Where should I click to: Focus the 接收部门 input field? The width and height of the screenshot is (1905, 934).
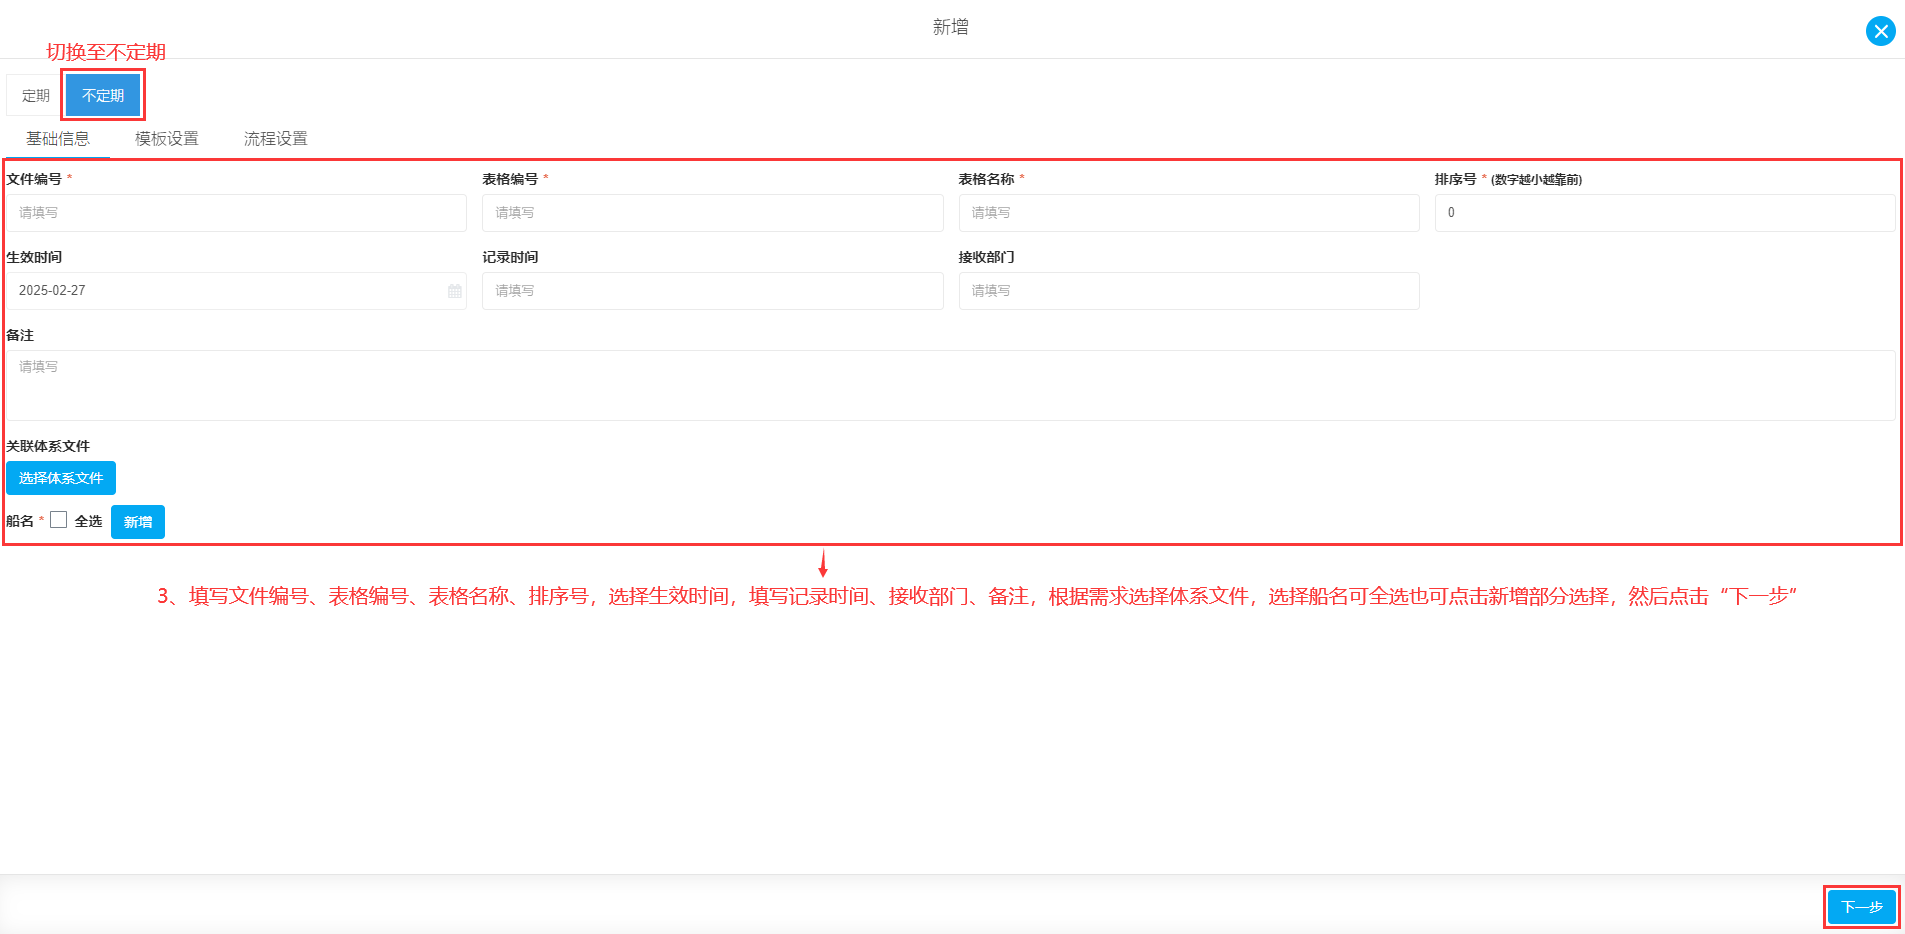coord(1189,291)
